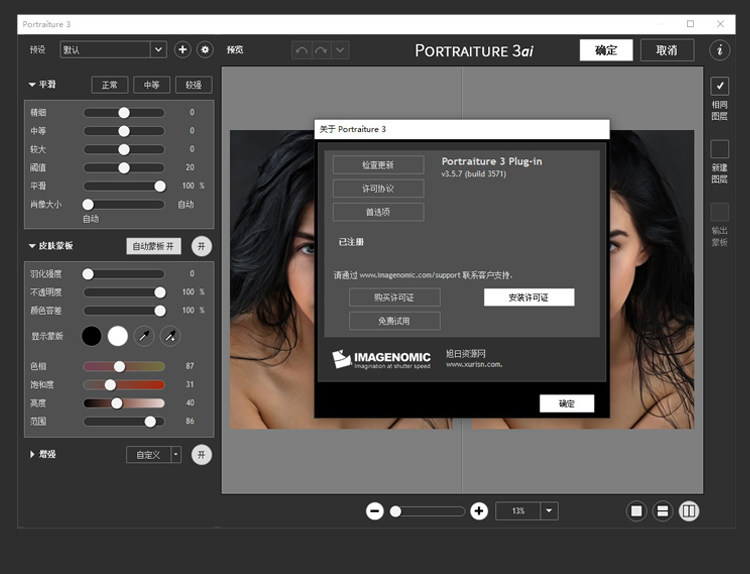
Task: Switch to single preview view
Action: pyautogui.click(x=636, y=511)
